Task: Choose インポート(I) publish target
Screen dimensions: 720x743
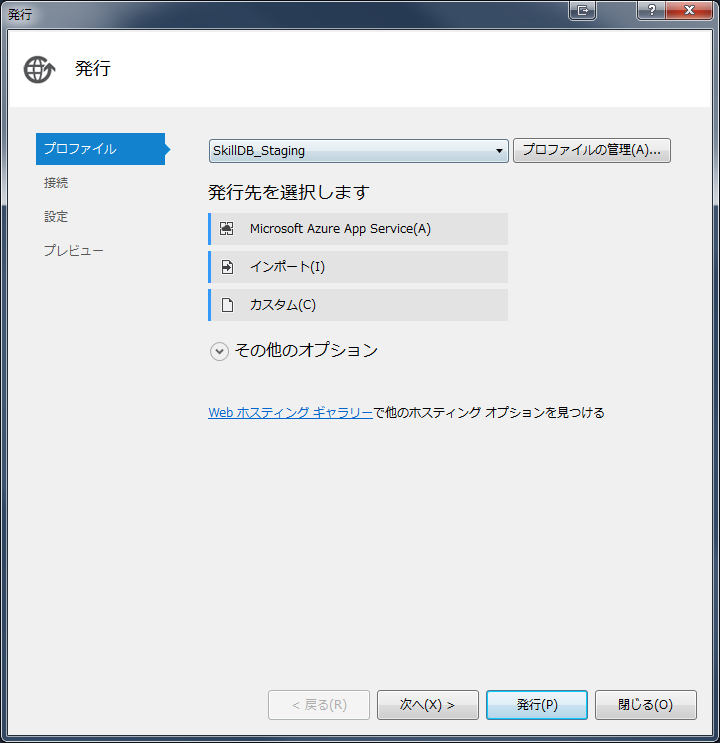Action: [358, 267]
